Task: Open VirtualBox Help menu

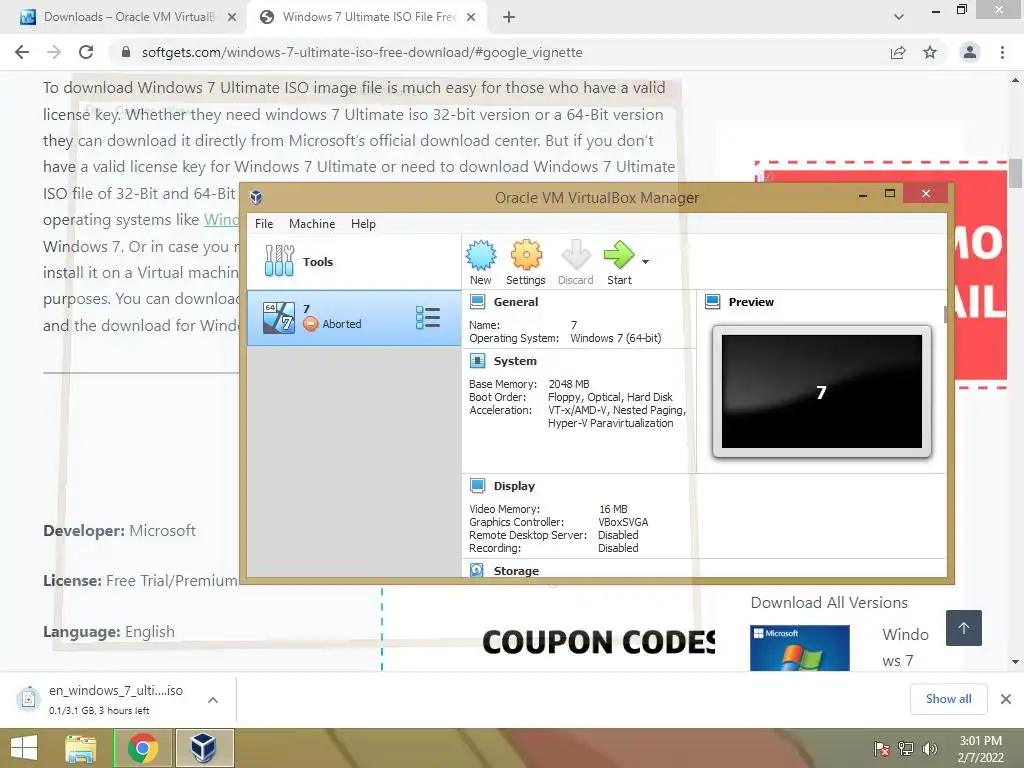Action: click(x=363, y=223)
